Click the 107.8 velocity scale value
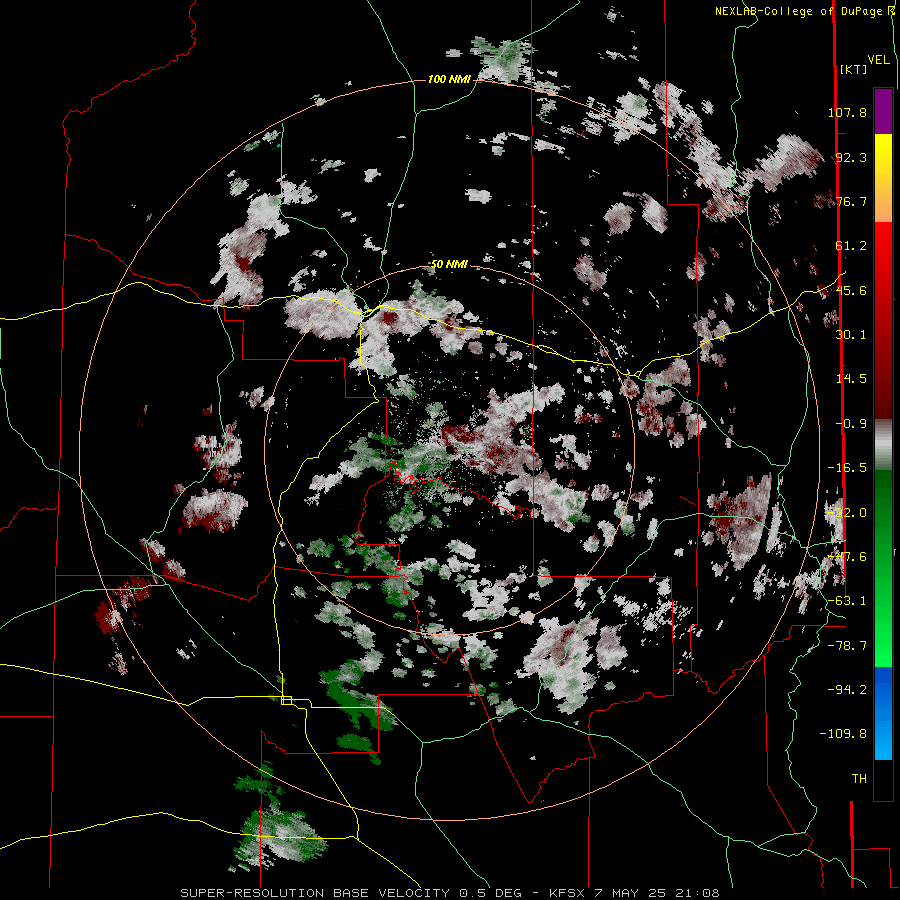The height and width of the screenshot is (900, 900). pos(847,112)
